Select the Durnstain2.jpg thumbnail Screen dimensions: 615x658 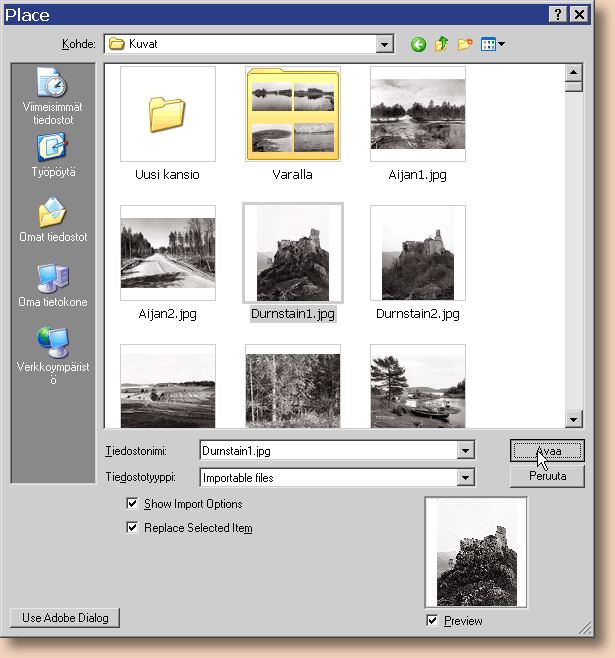point(417,254)
